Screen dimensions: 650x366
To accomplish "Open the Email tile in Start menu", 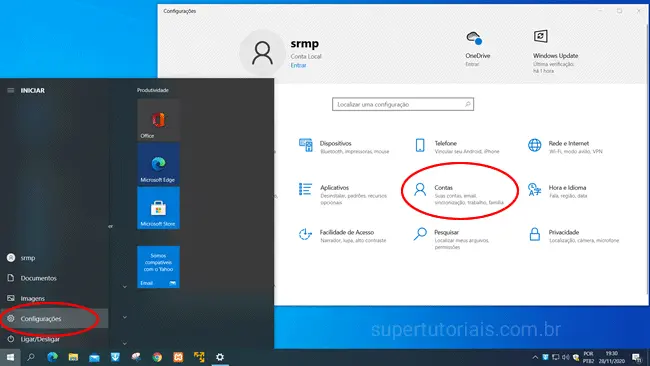I will coord(158,267).
